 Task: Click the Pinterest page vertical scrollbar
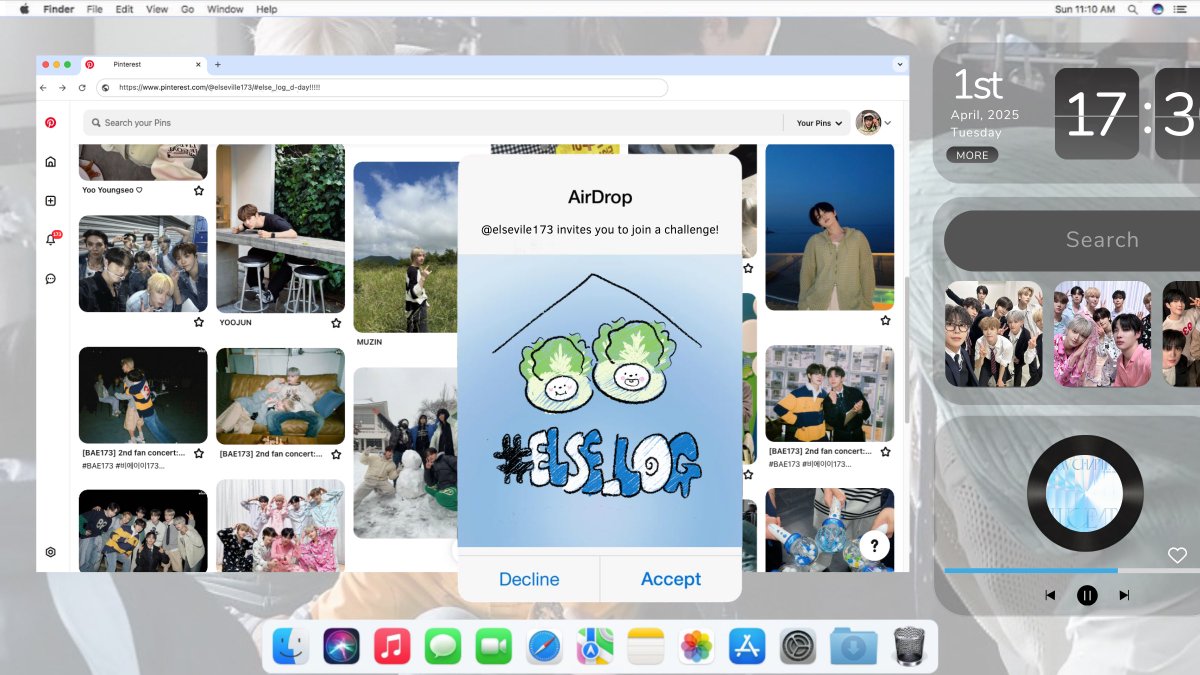point(905,350)
